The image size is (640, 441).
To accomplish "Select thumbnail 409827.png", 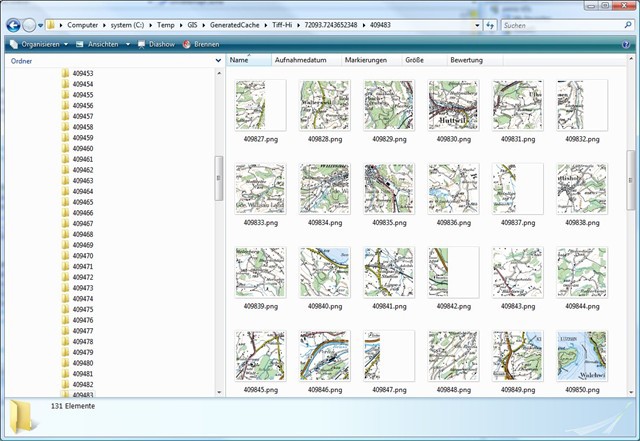I will click(x=260, y=105).
